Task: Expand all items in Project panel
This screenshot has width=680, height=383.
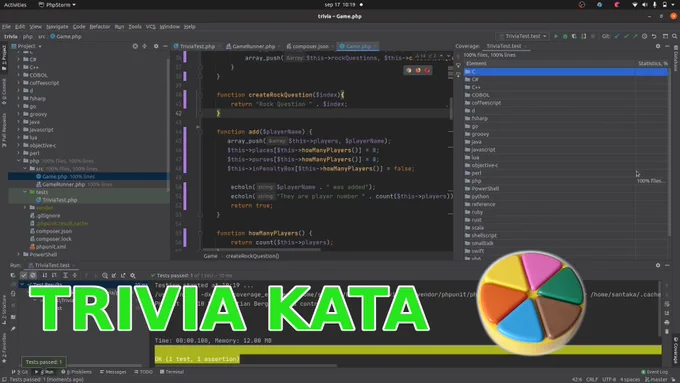Action: pyautogui.click(x=144, y=46)
